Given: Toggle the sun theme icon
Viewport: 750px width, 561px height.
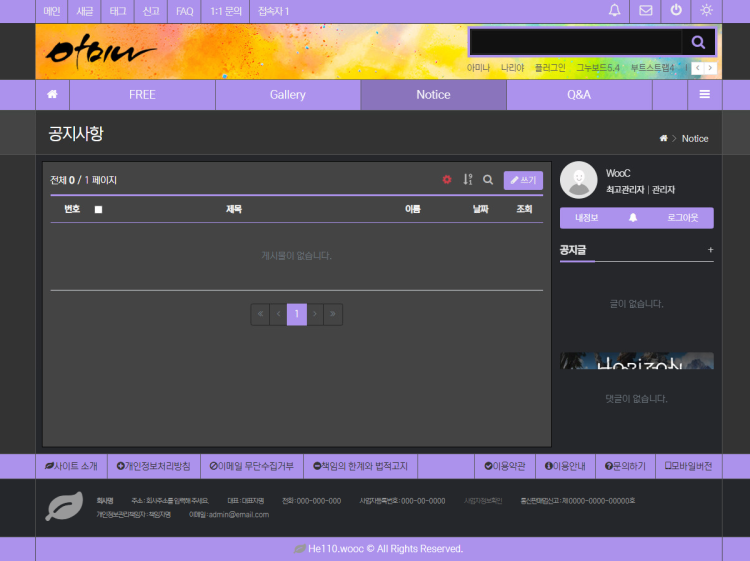Looking at the screenshot, I should pyautogui.click(x=707, y=11).
